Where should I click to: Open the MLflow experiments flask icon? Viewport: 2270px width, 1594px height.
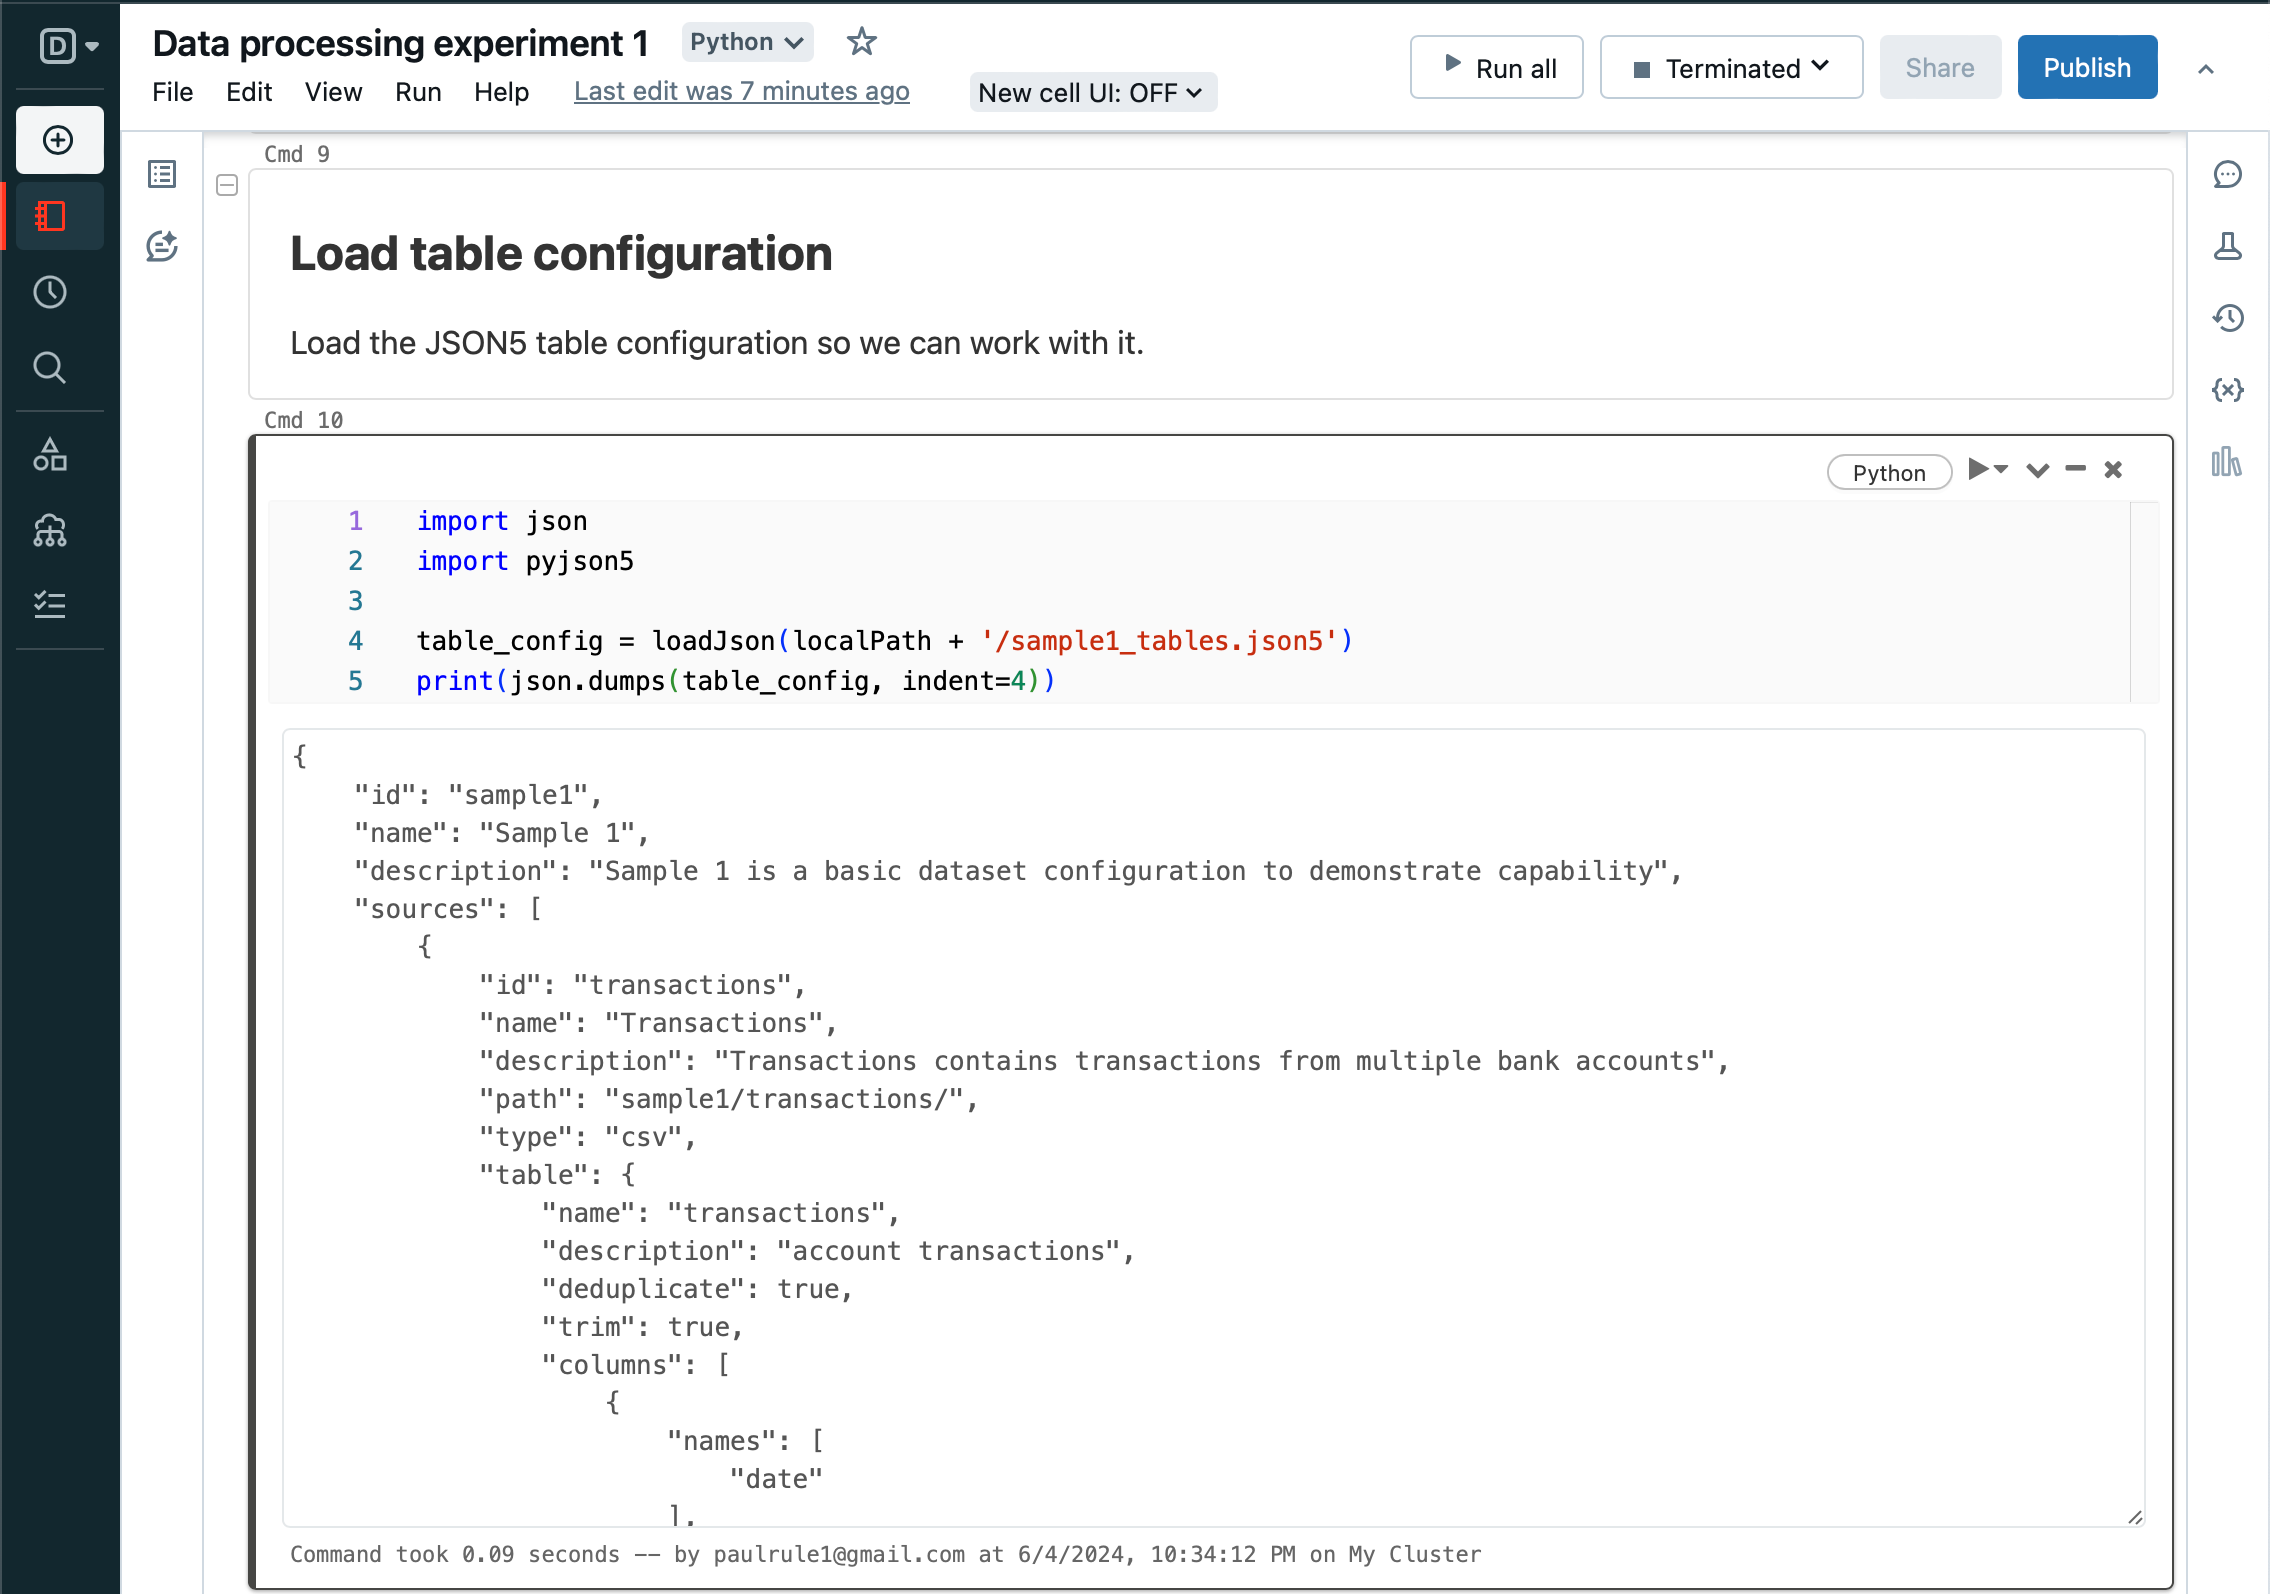(x=2227, y=246)
